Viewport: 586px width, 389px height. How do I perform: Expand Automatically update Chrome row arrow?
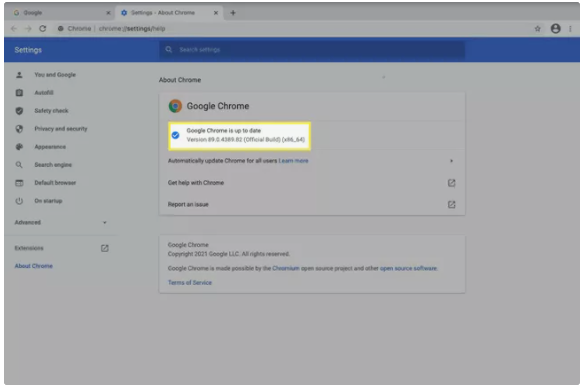pos(451,161)
